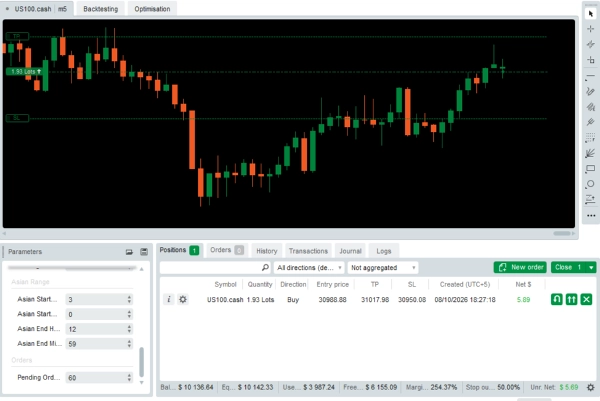Sort by the Quantity column header
This screenshot has height=401, width=600.
(260, 284)
